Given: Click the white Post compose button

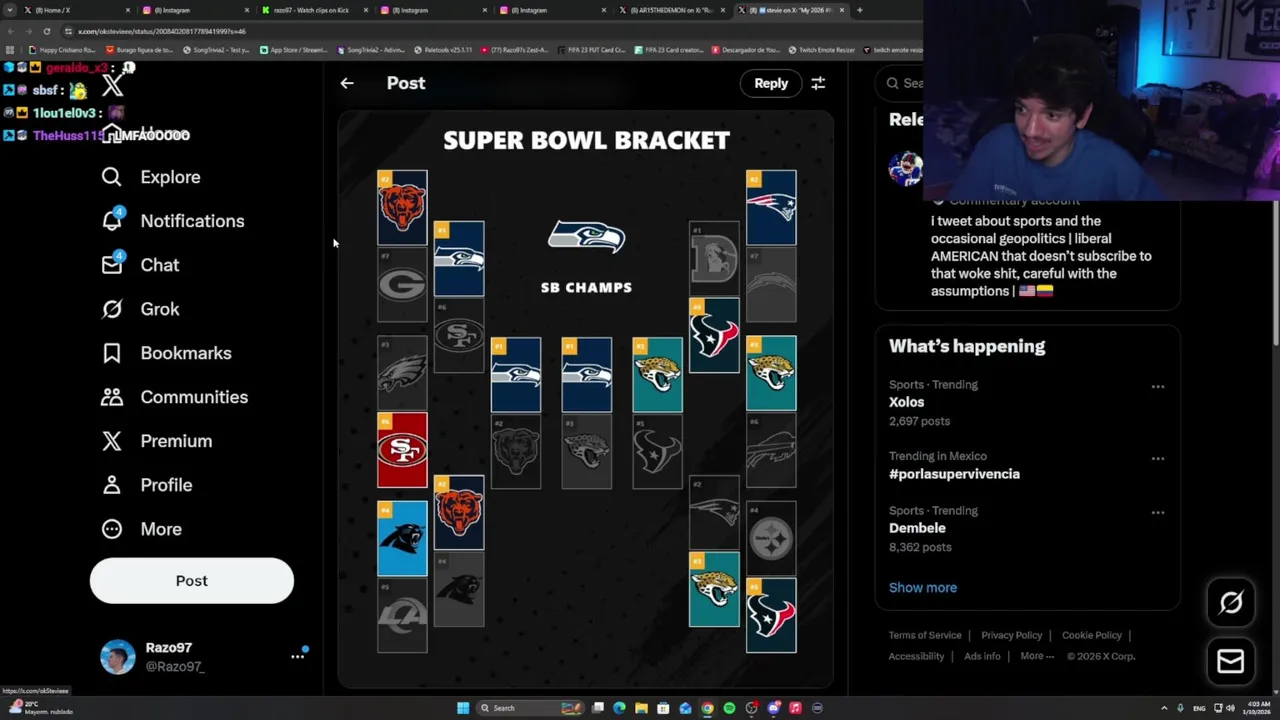Looking at the screenshot, I should 192,581.
